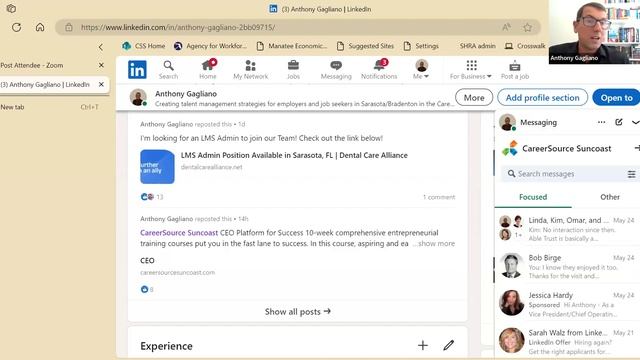Screen dimensions: 640x360
Task: Click the LMS Admin post thumbnail
Action: 157,167
